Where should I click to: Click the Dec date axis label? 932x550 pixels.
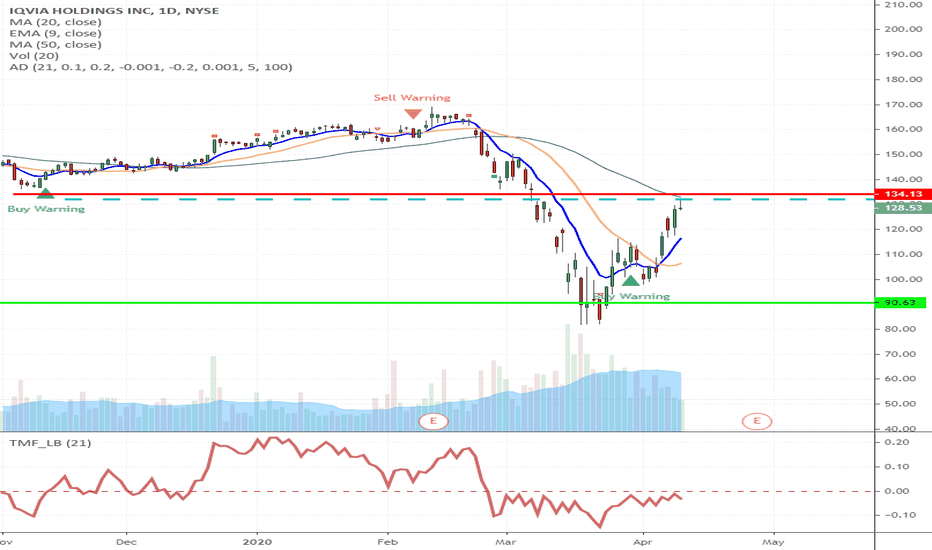[x=127, y=542]
